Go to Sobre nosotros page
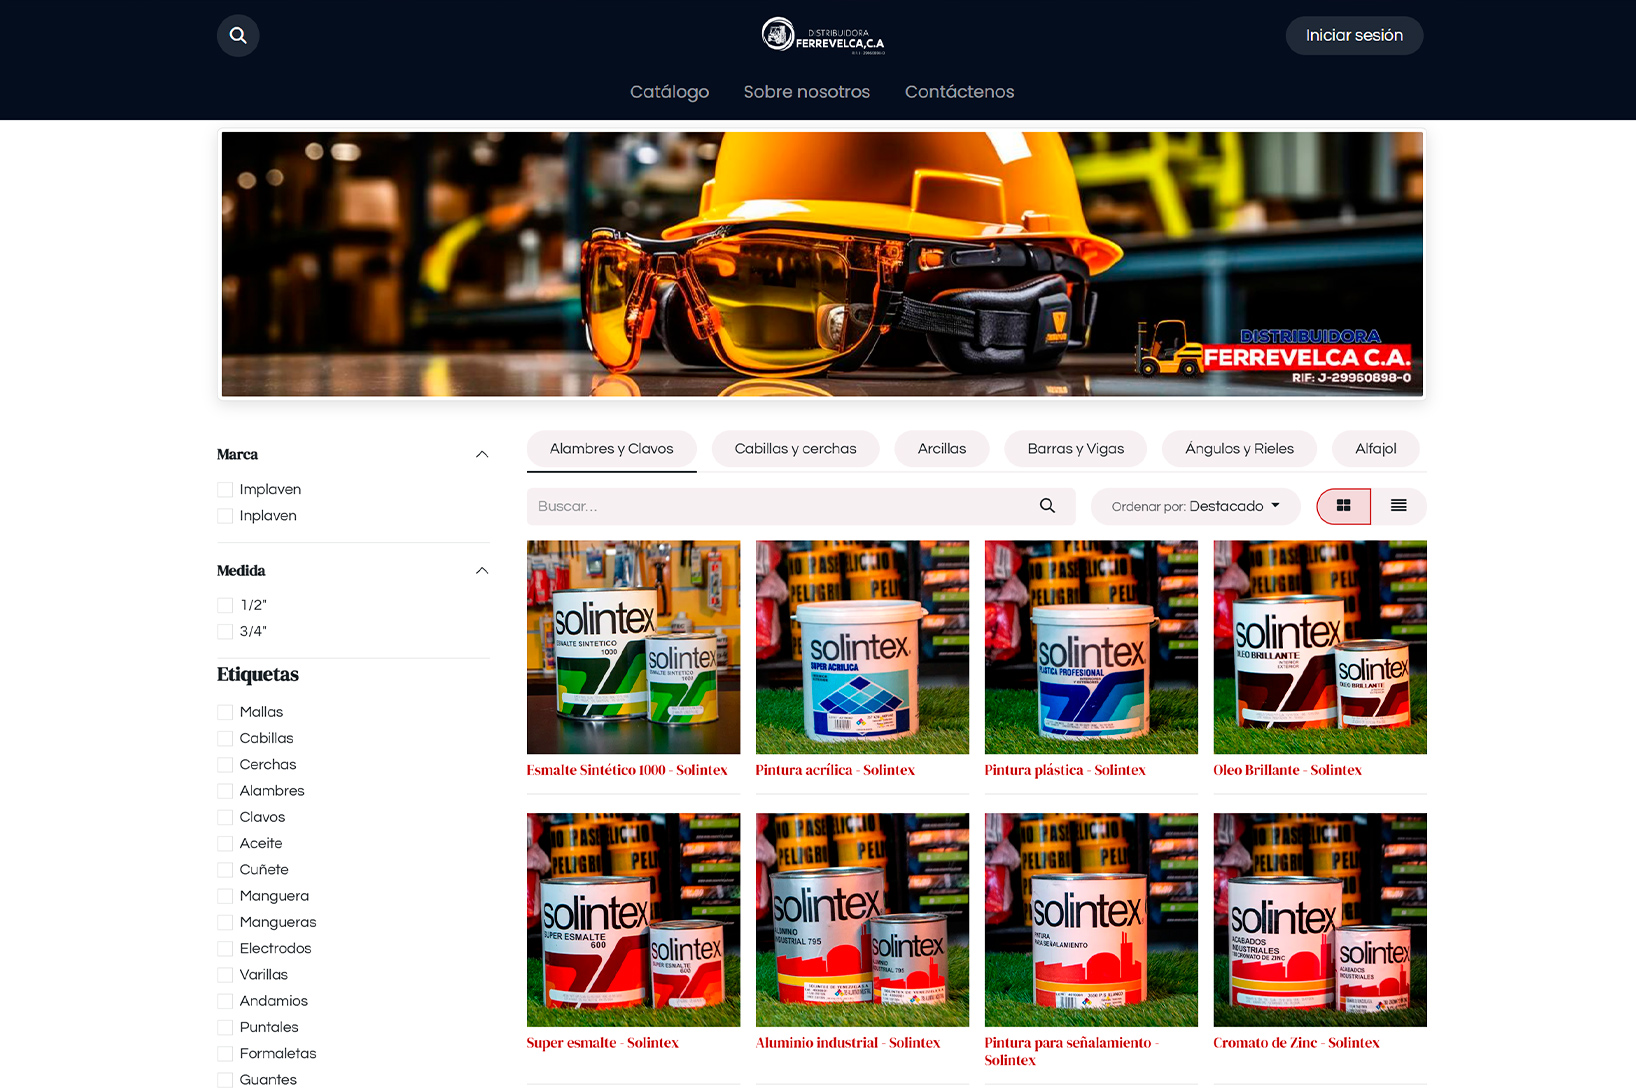This screenshot has width=1636, height=1091. point(806,92)
